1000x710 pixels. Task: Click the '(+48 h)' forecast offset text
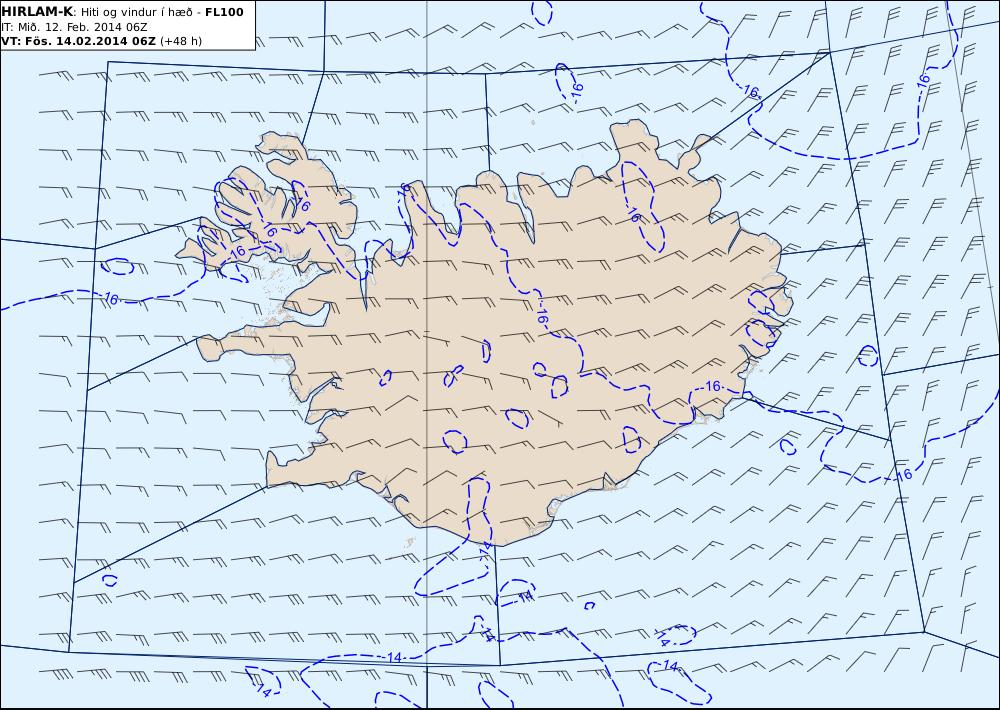pos(181,41)
